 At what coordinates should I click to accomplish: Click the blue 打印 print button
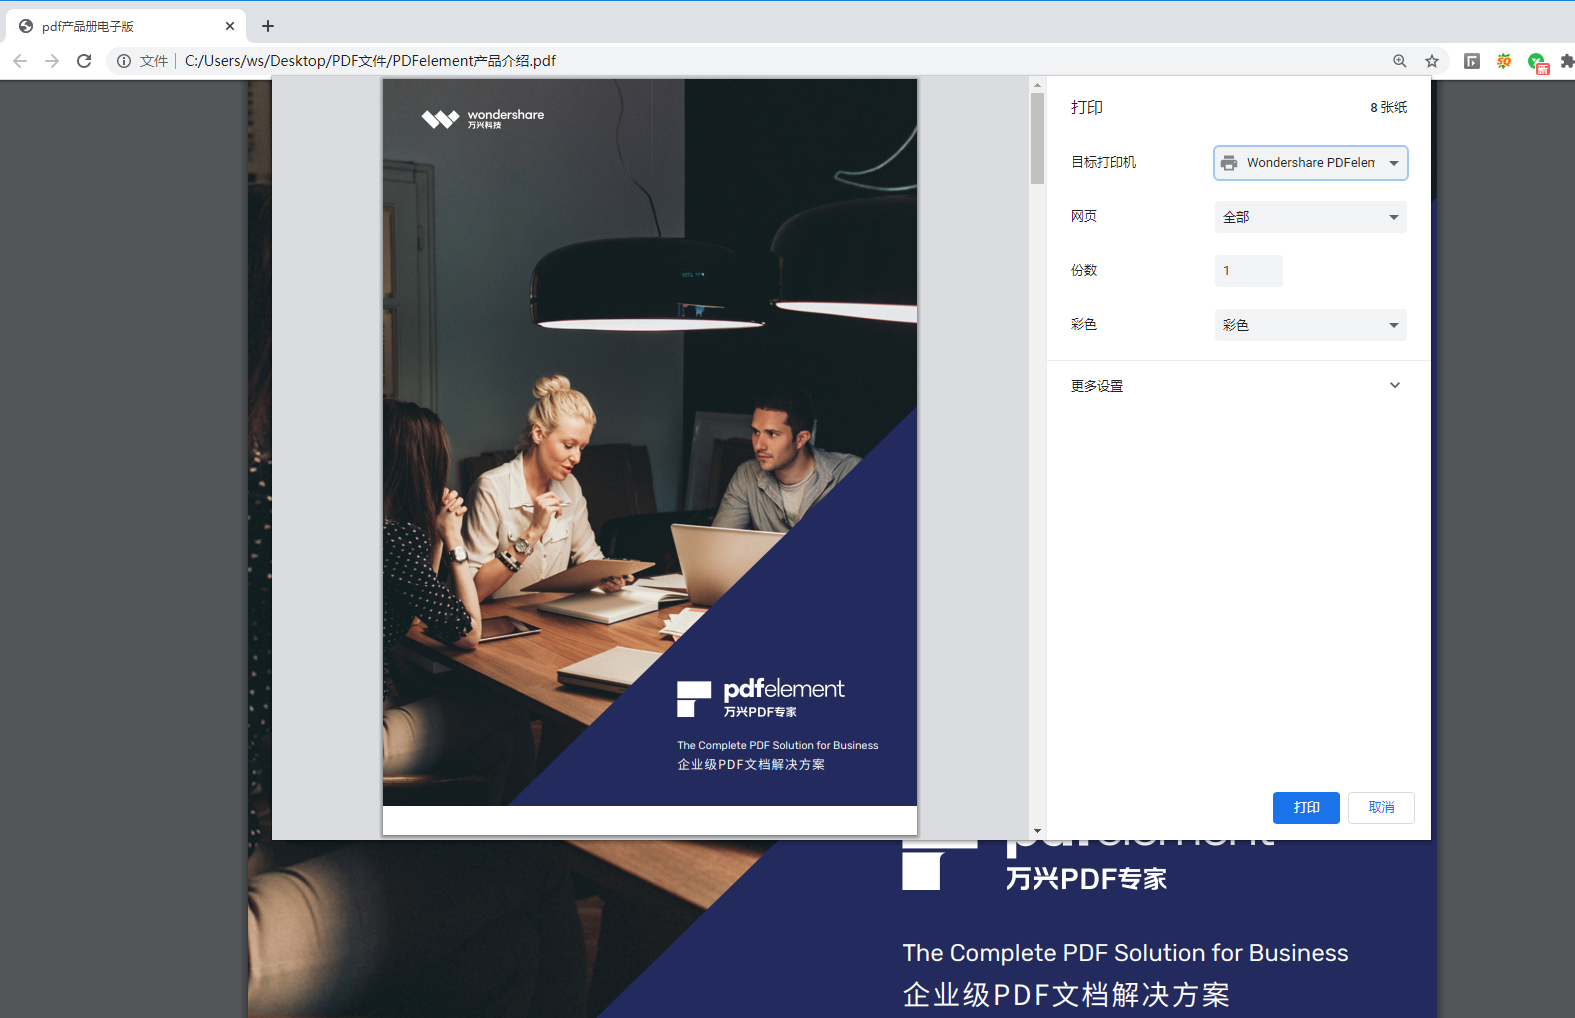coord(1305,807)
